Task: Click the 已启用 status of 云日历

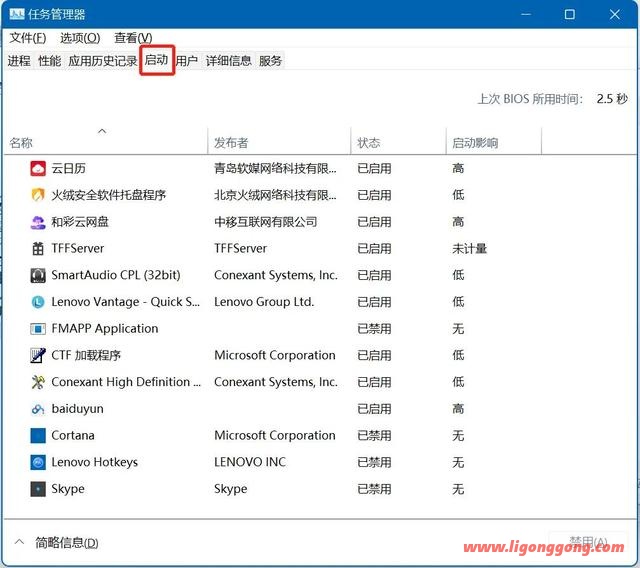Action: click(x=374, y=168)
